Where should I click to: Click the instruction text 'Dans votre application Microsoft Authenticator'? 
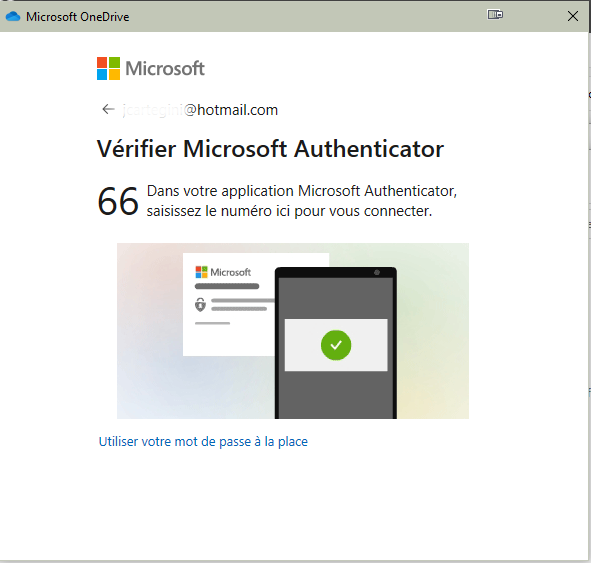[301, 191]
